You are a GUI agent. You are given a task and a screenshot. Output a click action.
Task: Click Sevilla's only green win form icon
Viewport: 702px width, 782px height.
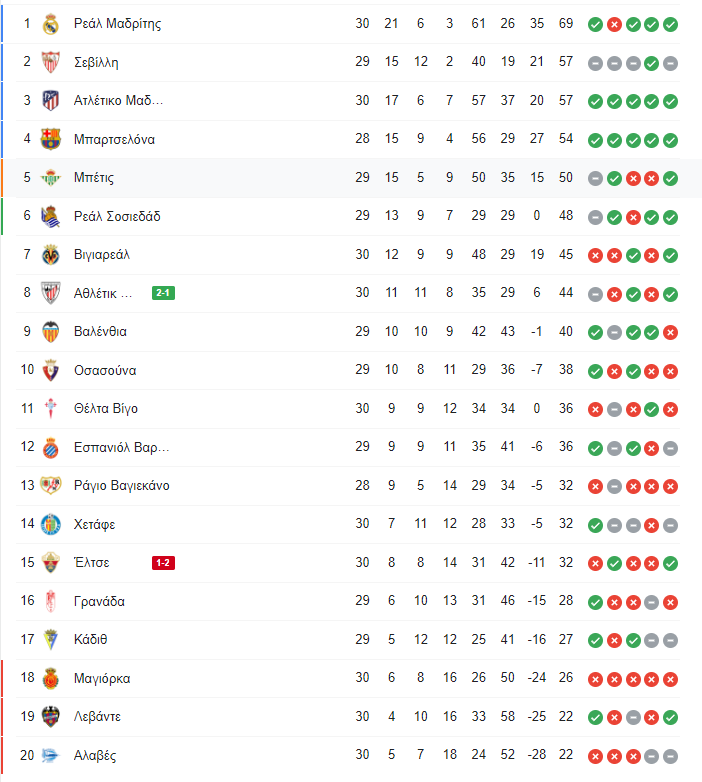[x=652, y=63]
